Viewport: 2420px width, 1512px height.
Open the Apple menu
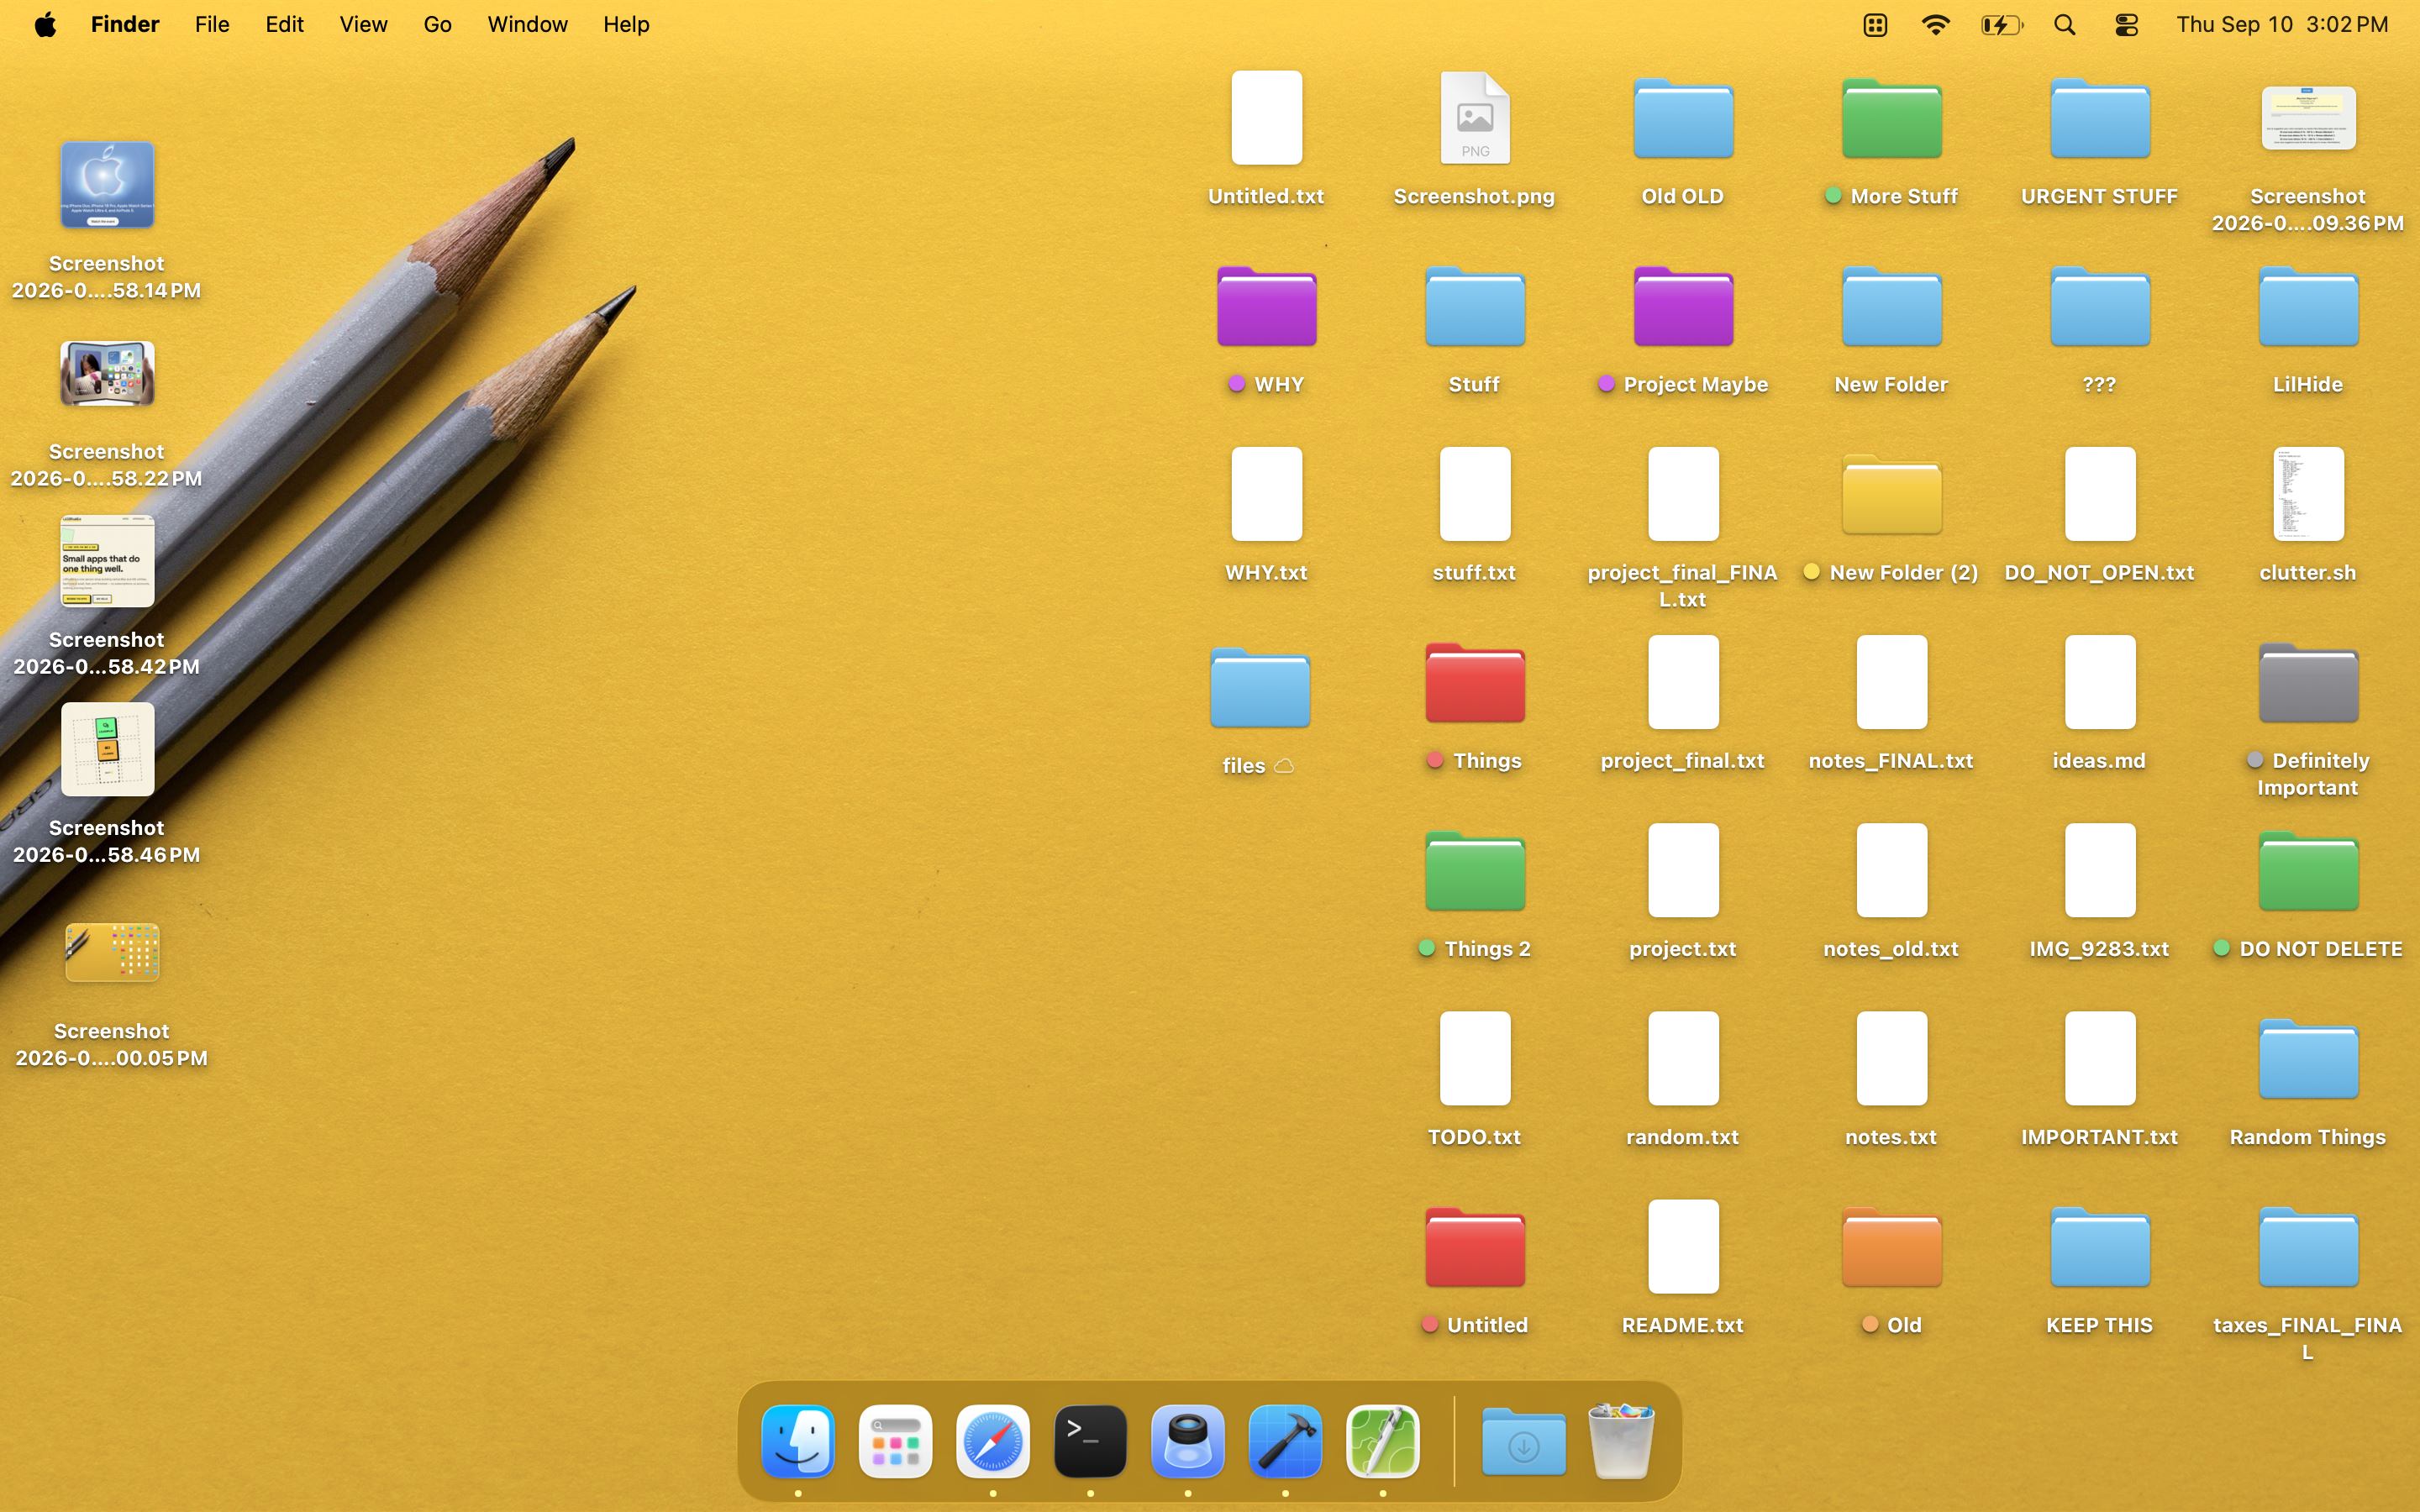tap(45, 24)
